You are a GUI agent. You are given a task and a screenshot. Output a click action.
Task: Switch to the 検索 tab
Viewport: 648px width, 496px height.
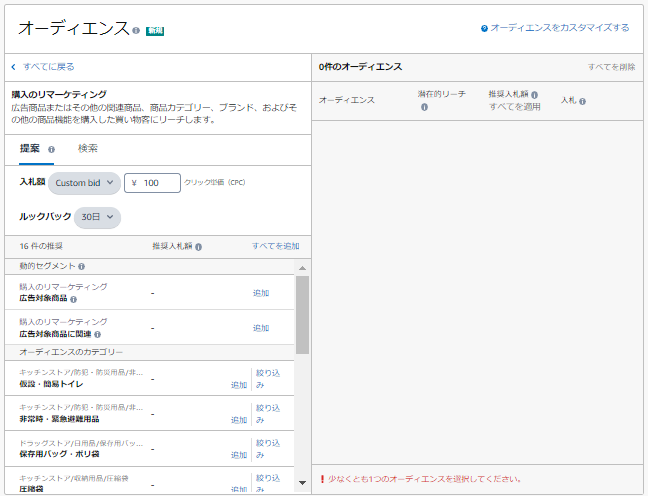(x=88, y=148)
